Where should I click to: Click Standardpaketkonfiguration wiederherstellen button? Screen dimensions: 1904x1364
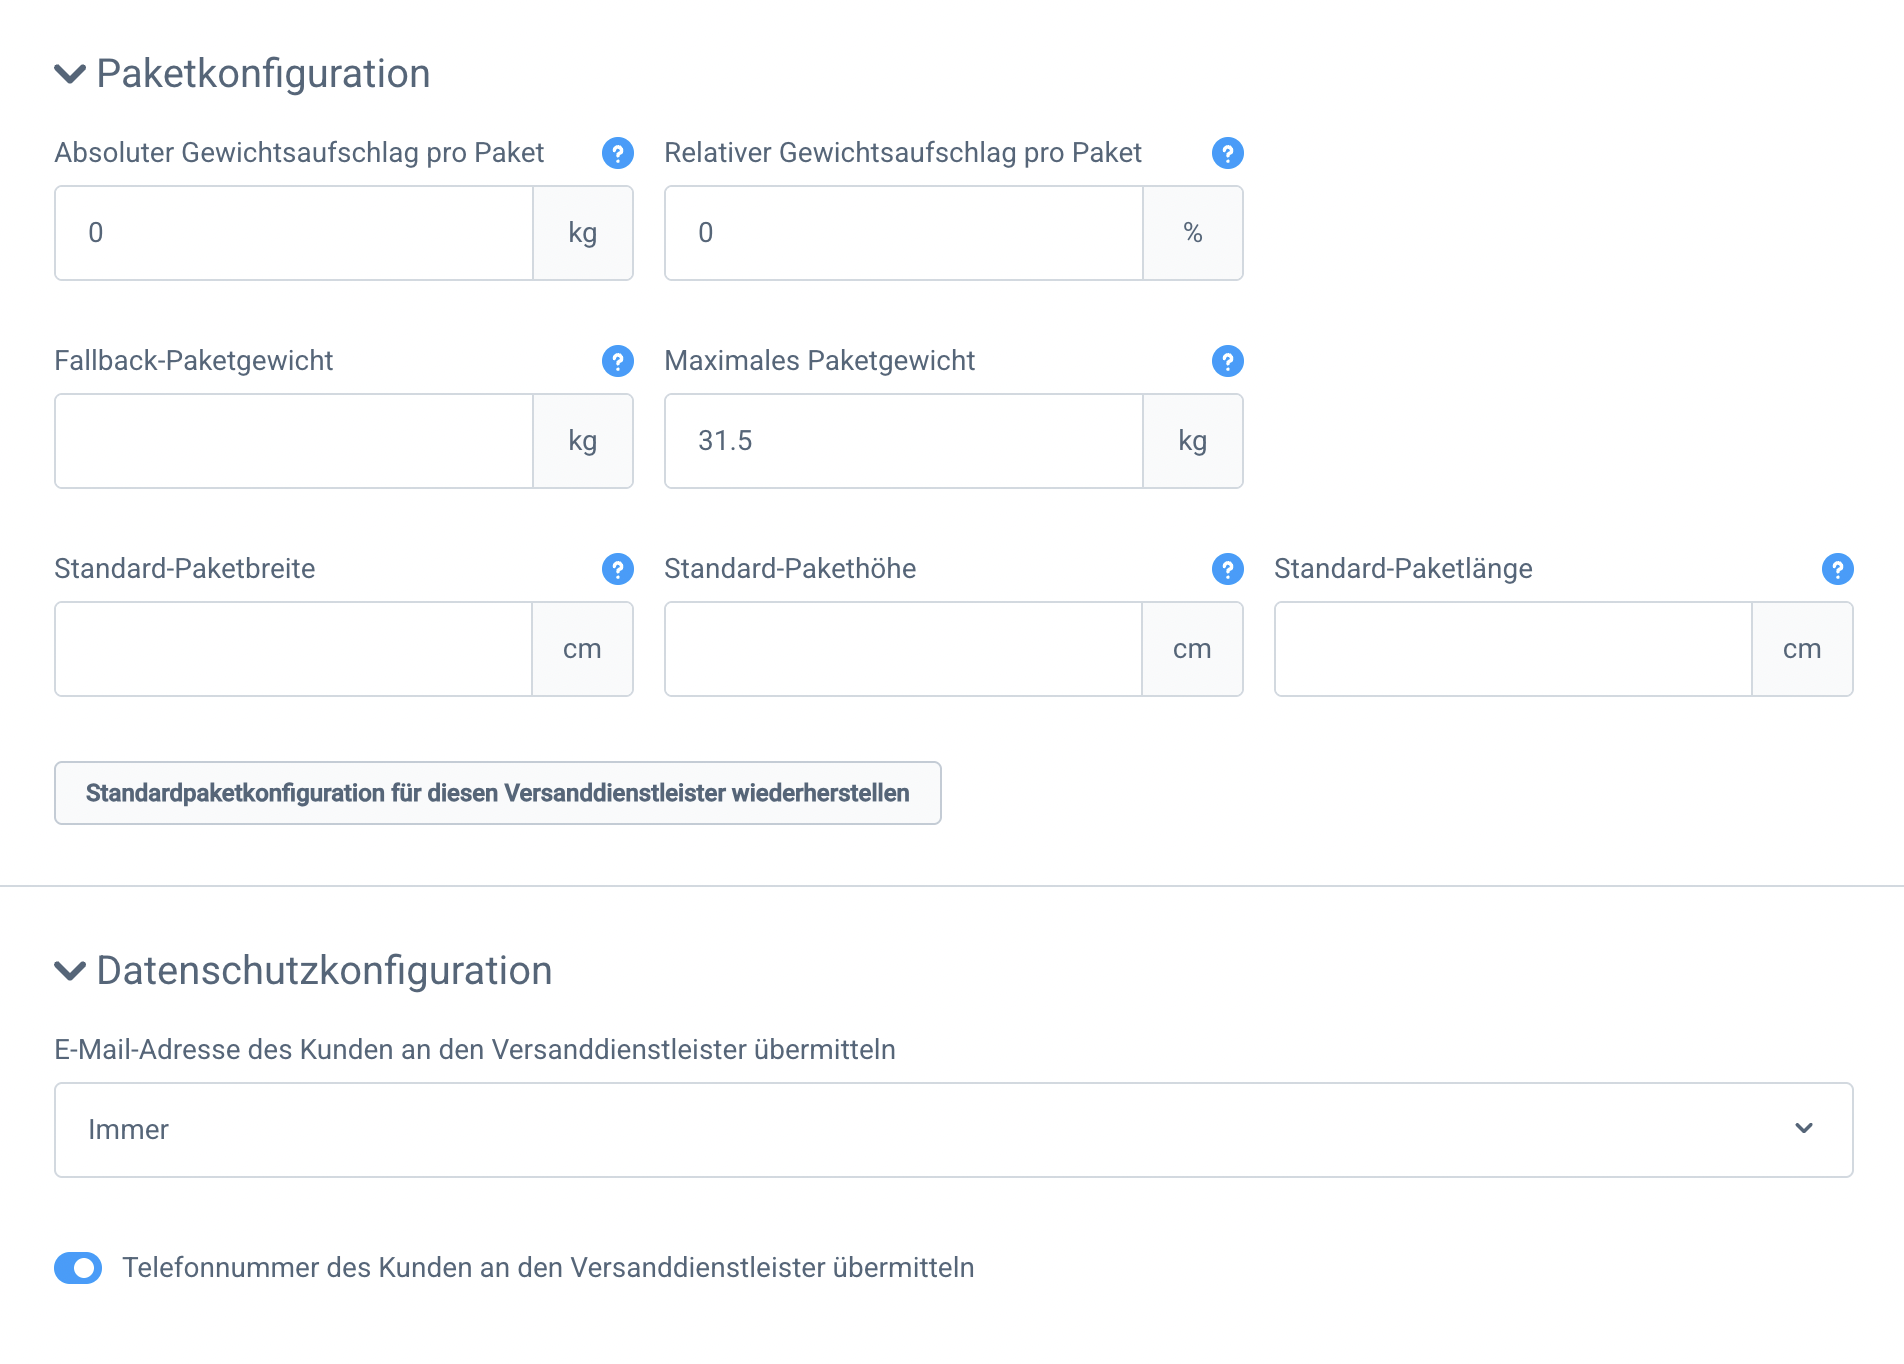click(x=497, y=793)
